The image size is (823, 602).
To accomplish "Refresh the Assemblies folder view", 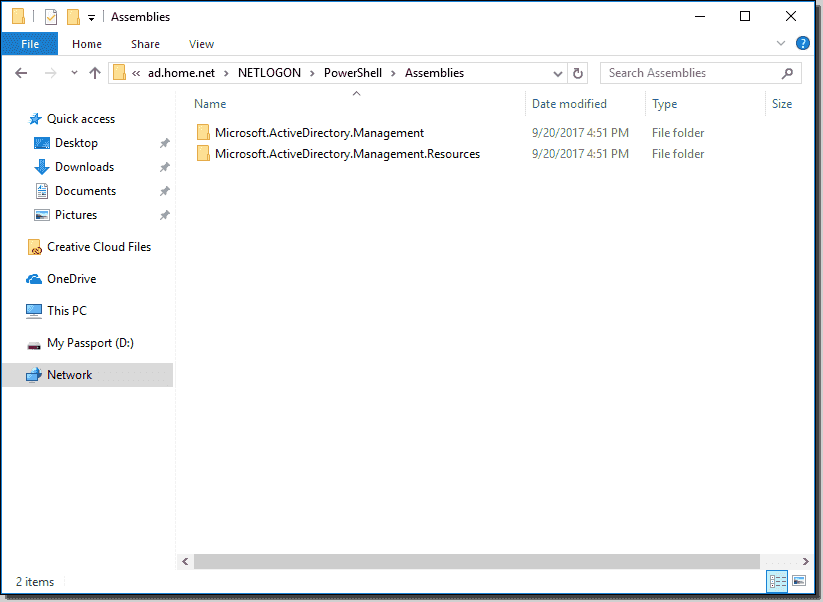I will [577, 73].
